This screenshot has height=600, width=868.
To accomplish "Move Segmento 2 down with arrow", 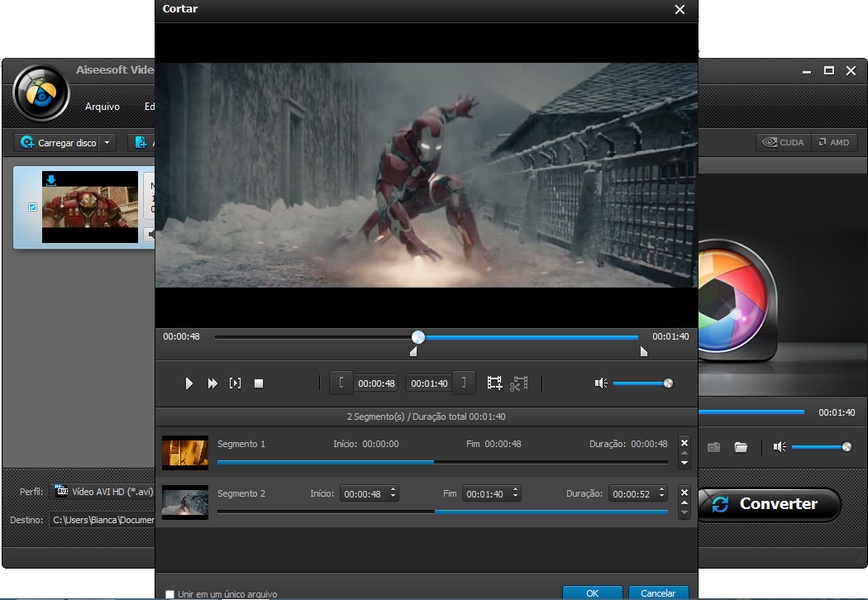I will coord(684,513).
